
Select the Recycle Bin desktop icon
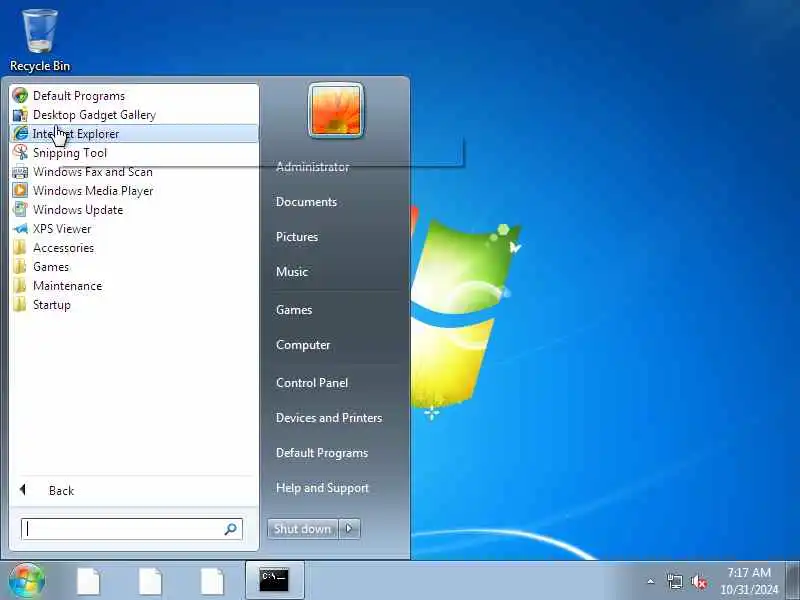pyautogui.click(x=40, y=40)
